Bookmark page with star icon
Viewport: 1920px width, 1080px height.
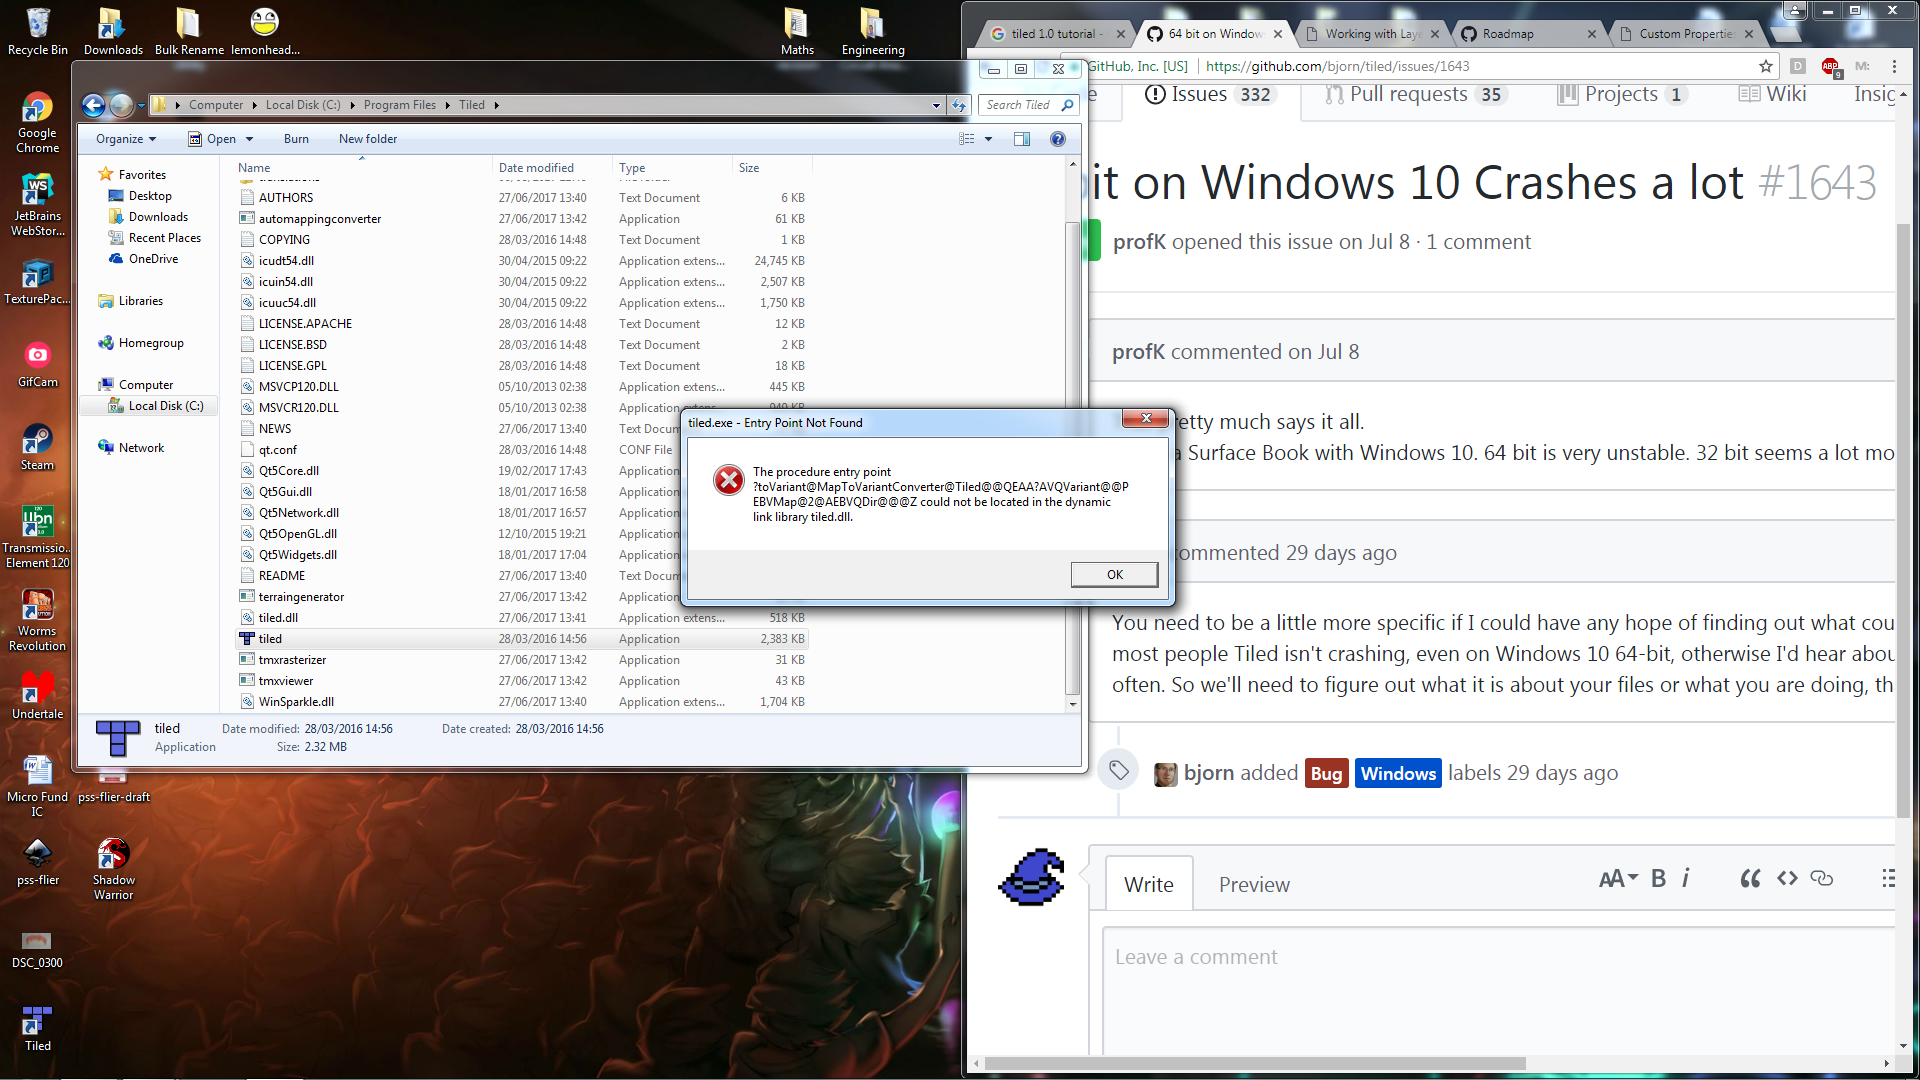pos(1766,66)
